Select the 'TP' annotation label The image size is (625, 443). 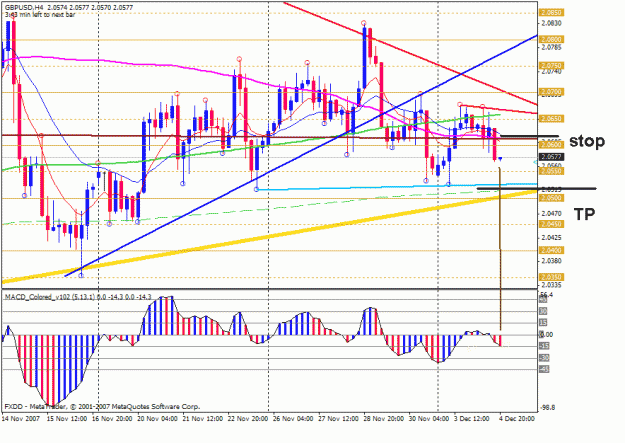(584, 215)
